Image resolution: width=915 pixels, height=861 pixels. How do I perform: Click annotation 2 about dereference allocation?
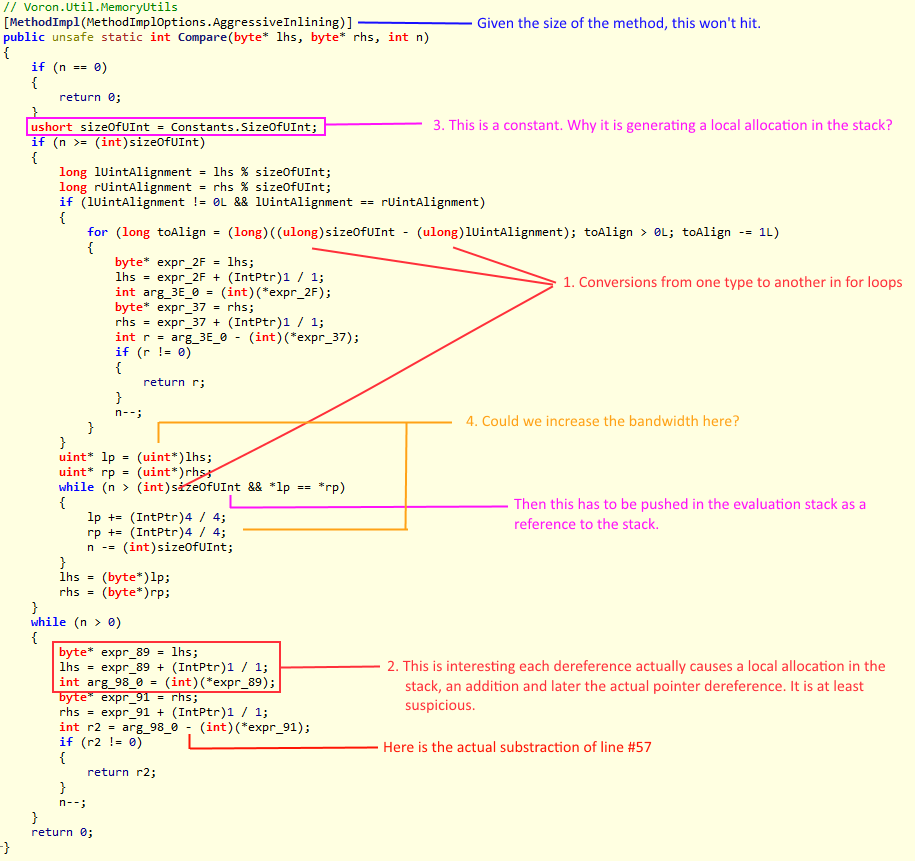(637, 686)
